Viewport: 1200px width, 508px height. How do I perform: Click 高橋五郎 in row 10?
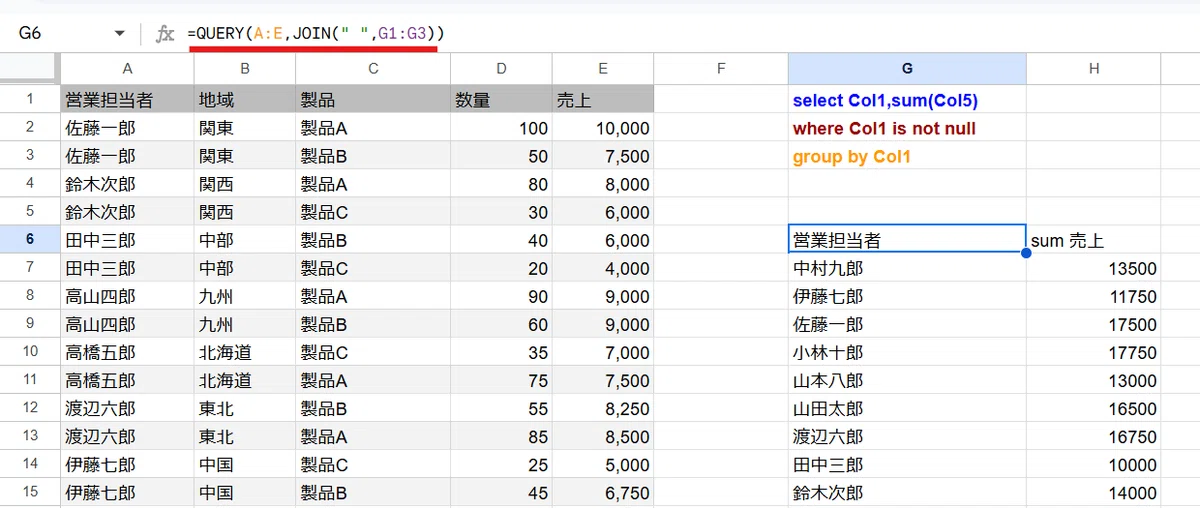(x=127, y=352)
